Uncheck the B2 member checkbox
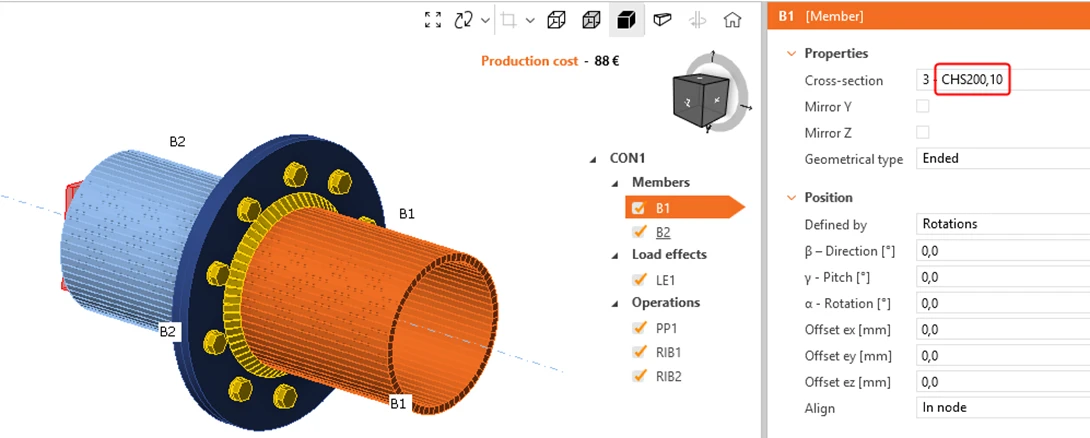Image resolution: width=1090 pixels, height=438 pixels. click(x=638, y=232)
